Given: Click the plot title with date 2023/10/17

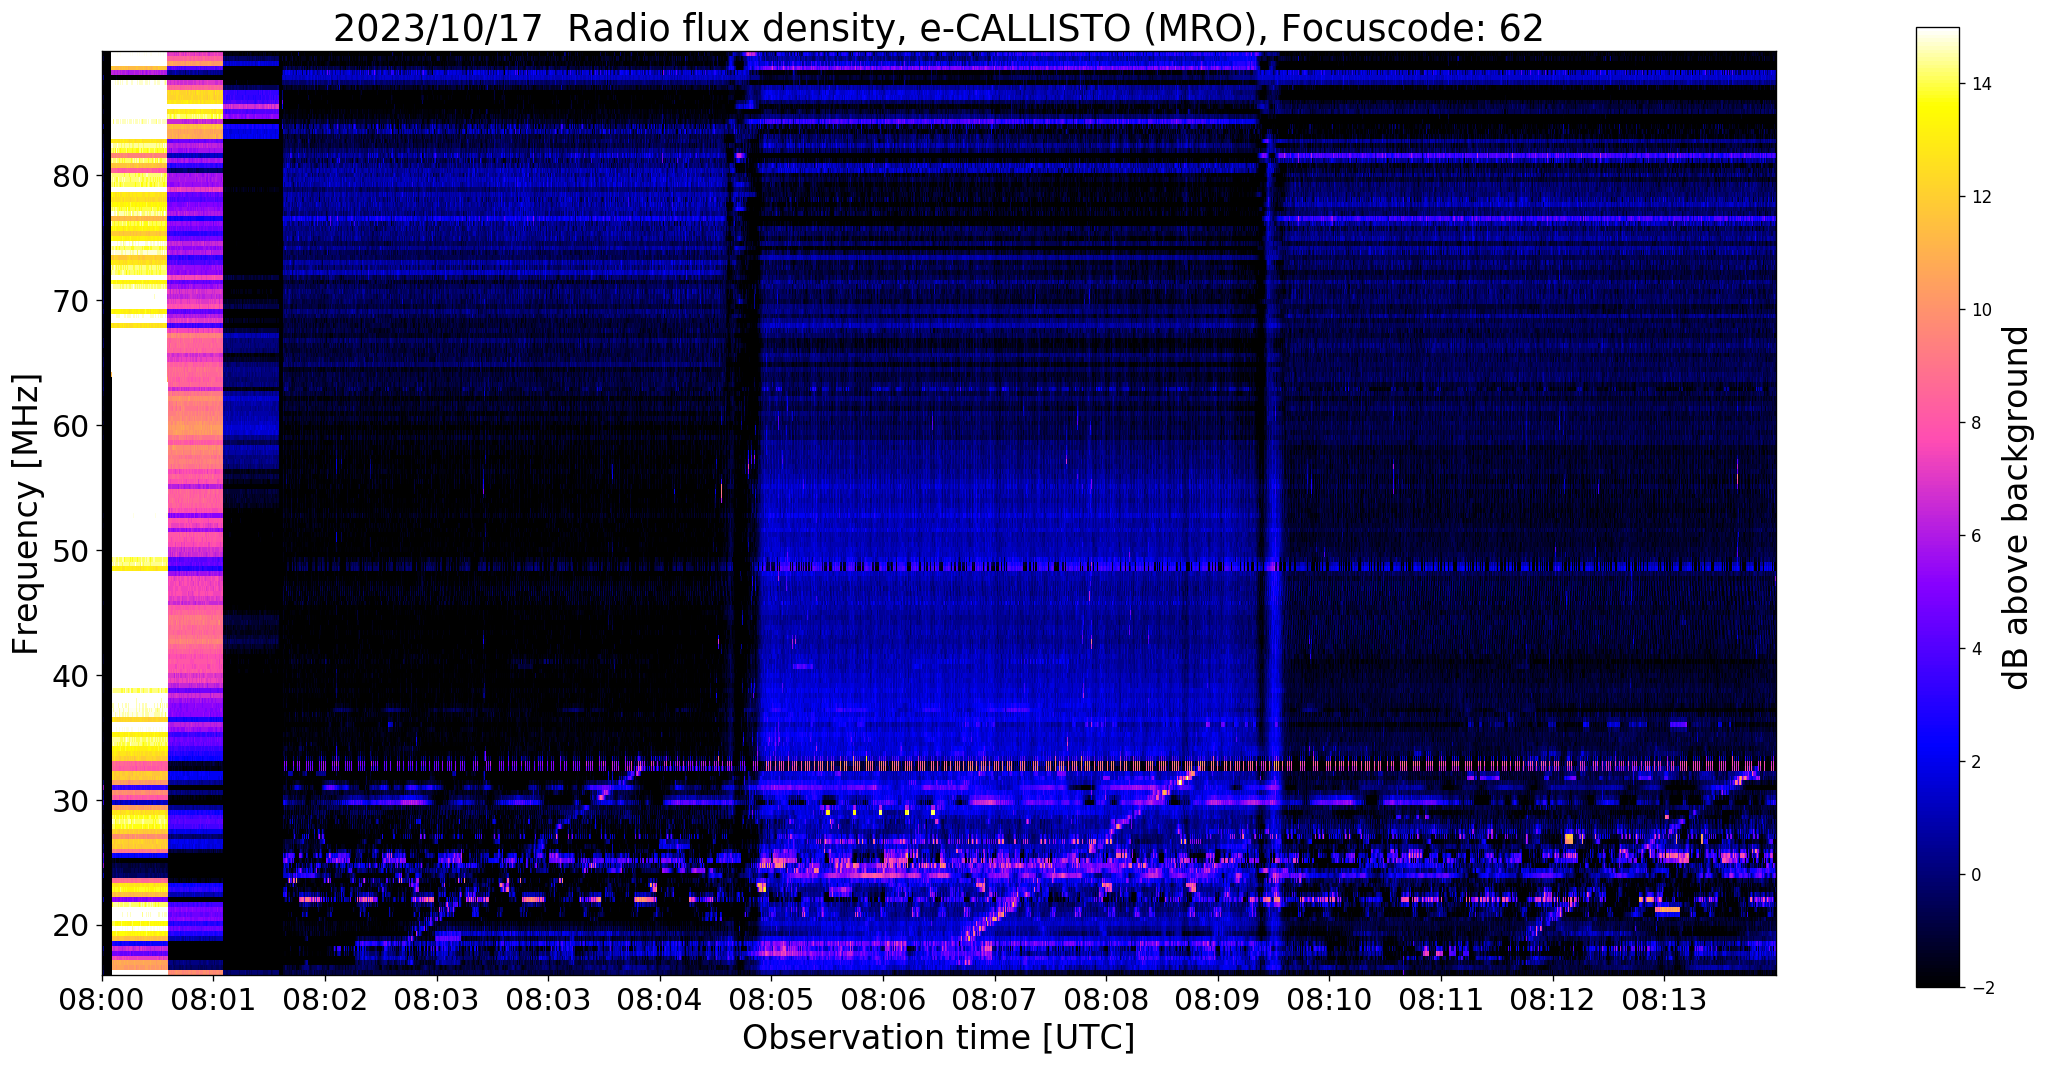Looking at the screenshot, I should pos(938,28).
